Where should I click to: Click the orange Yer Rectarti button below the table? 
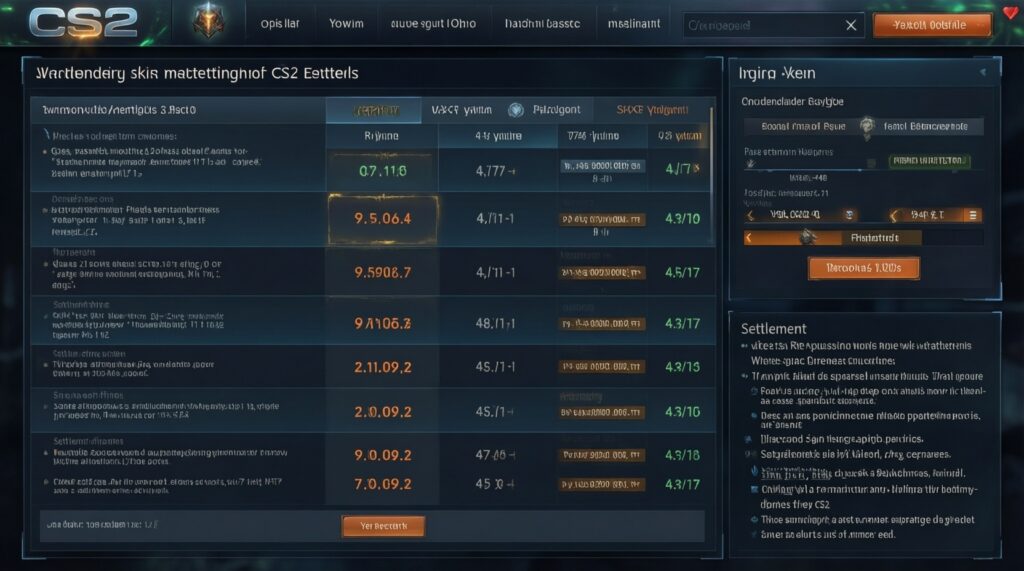point(383,526)
